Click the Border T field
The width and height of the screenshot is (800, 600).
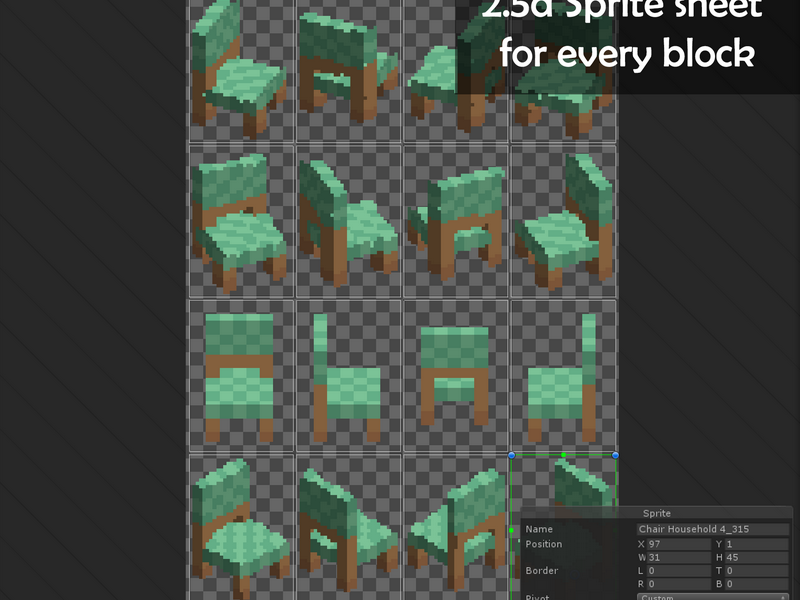click(x=757, y=570)
